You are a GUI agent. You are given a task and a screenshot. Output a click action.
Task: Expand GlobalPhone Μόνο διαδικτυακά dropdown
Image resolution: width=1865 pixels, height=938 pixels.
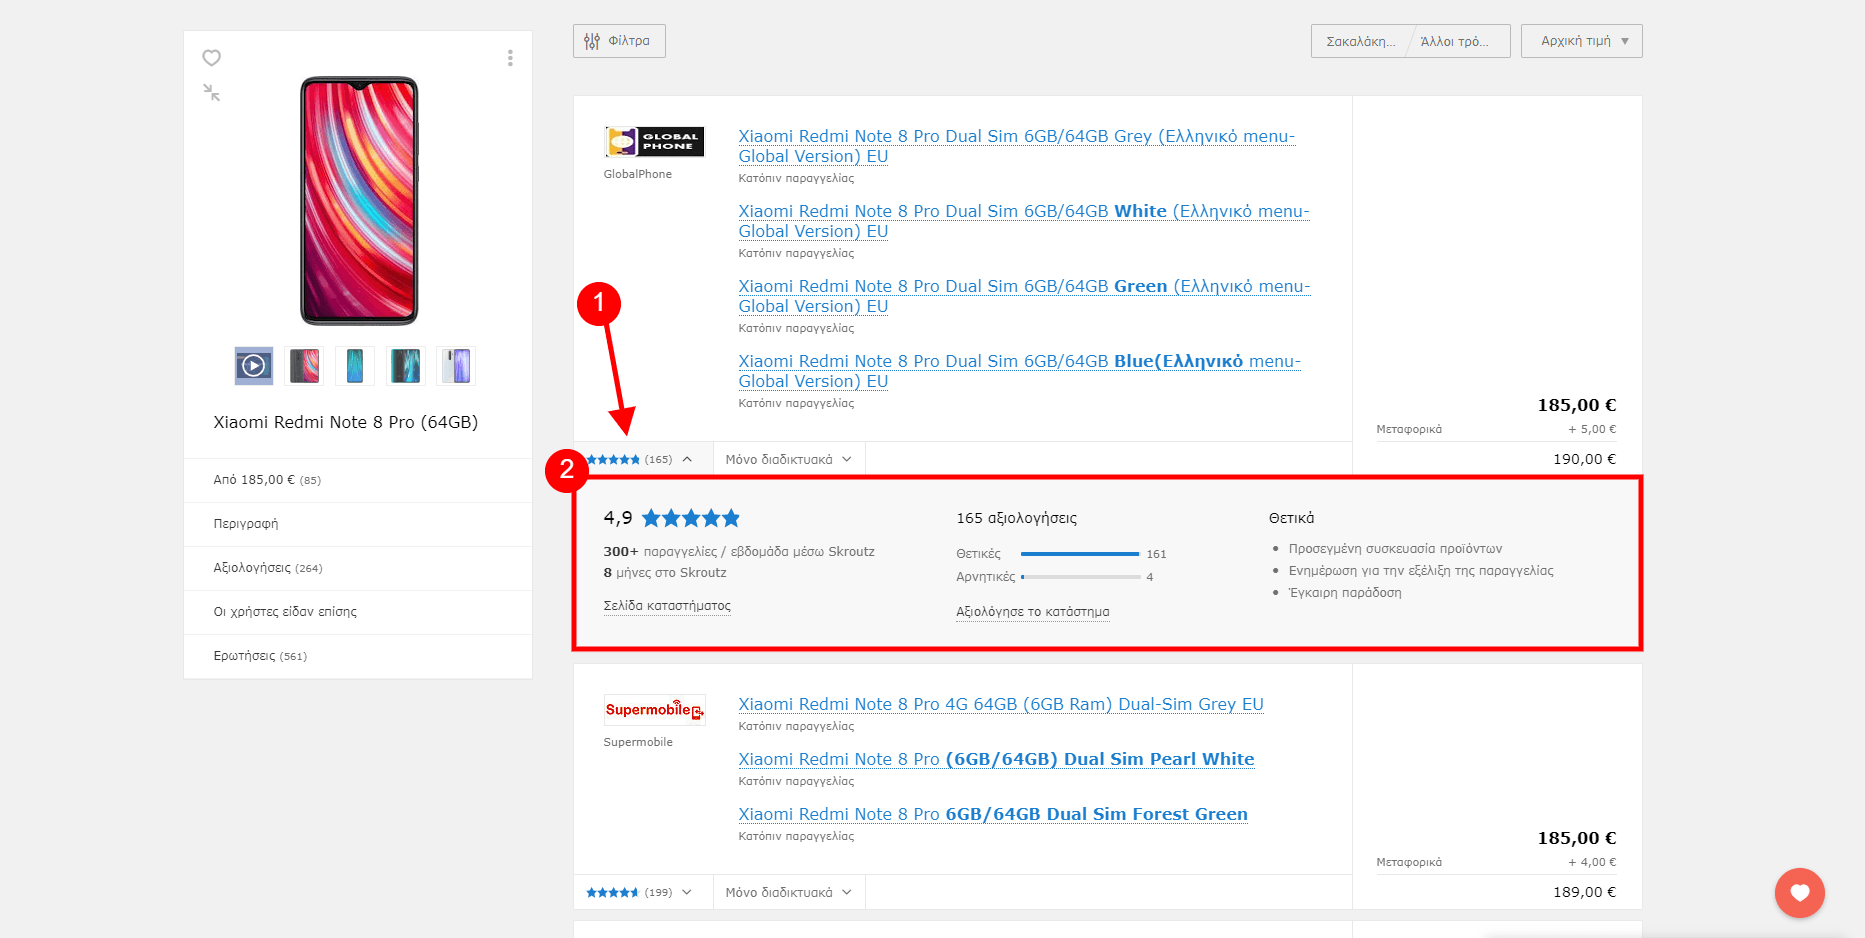coord(788,460)
